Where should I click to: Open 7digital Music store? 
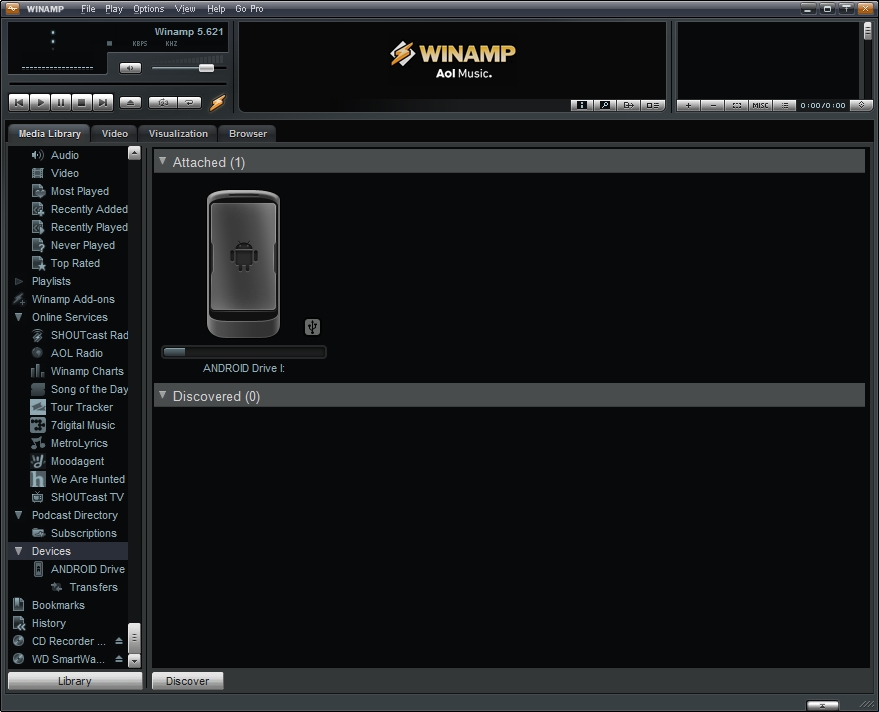click(82, 425)
